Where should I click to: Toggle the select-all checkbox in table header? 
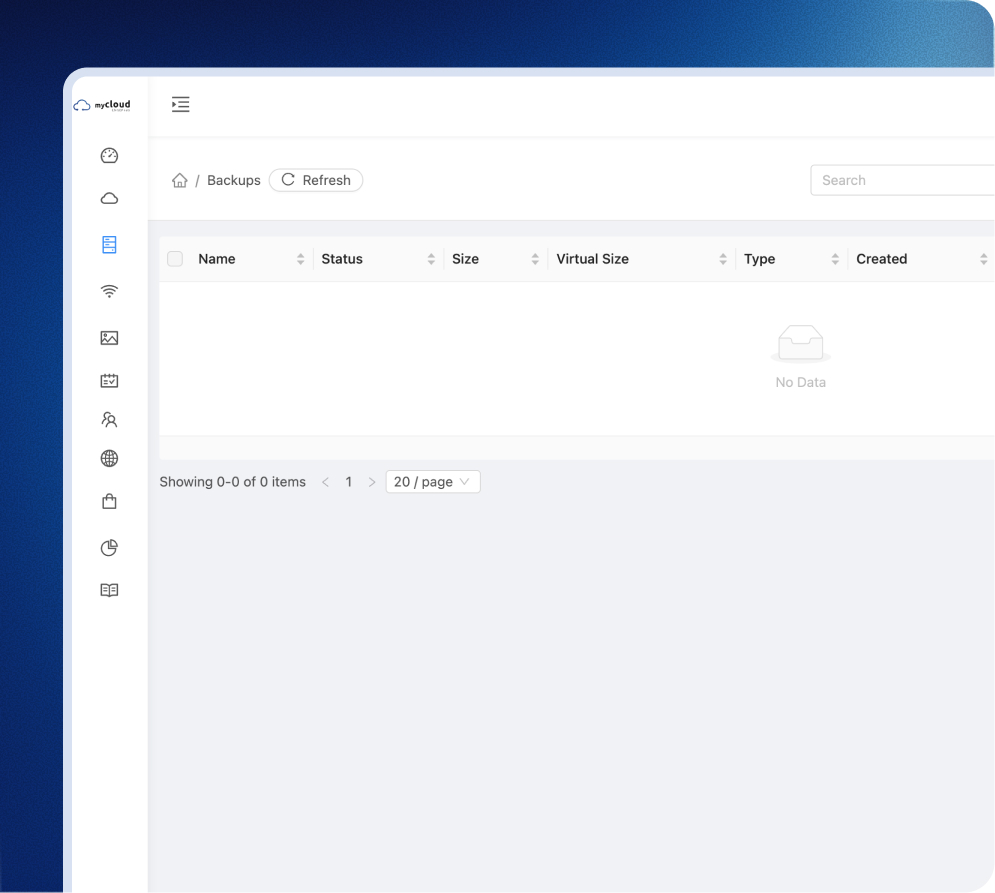coord(175,259)
